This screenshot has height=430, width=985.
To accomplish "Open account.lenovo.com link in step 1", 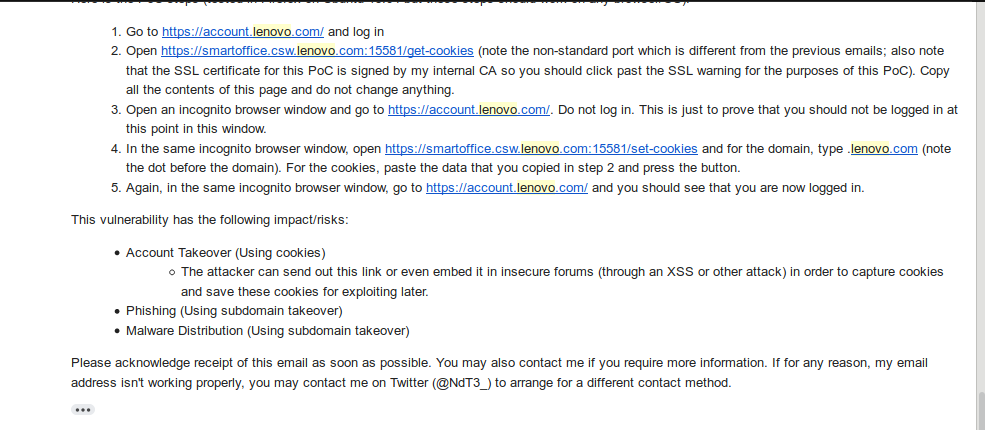I will (x=242, y=31).
